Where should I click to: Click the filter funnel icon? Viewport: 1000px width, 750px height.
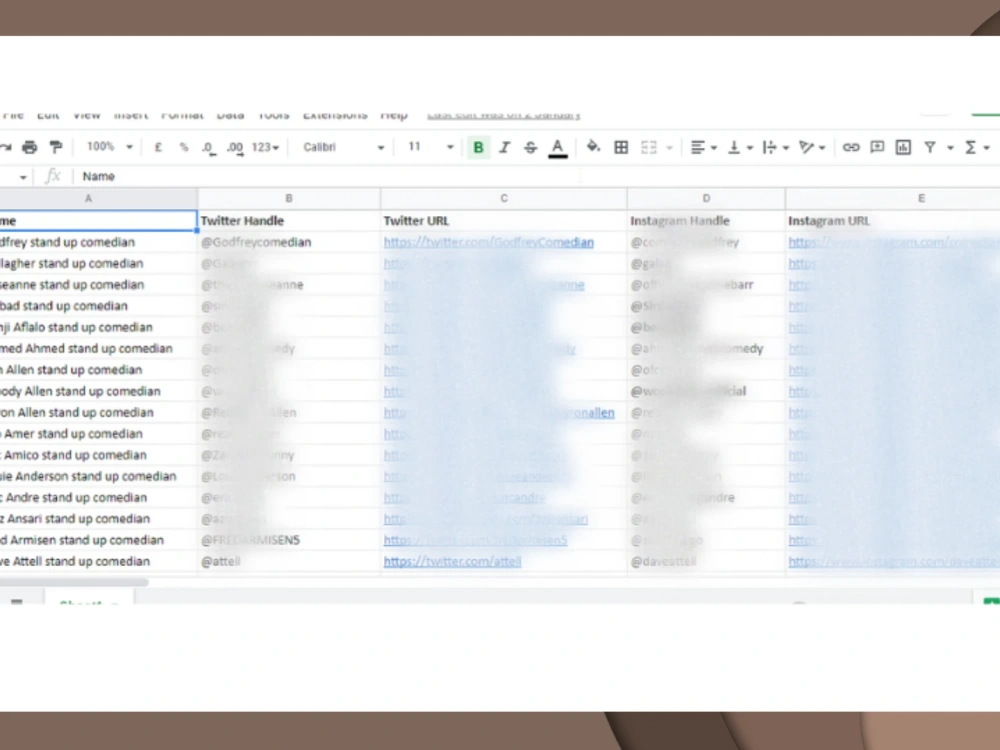(930, 147)
